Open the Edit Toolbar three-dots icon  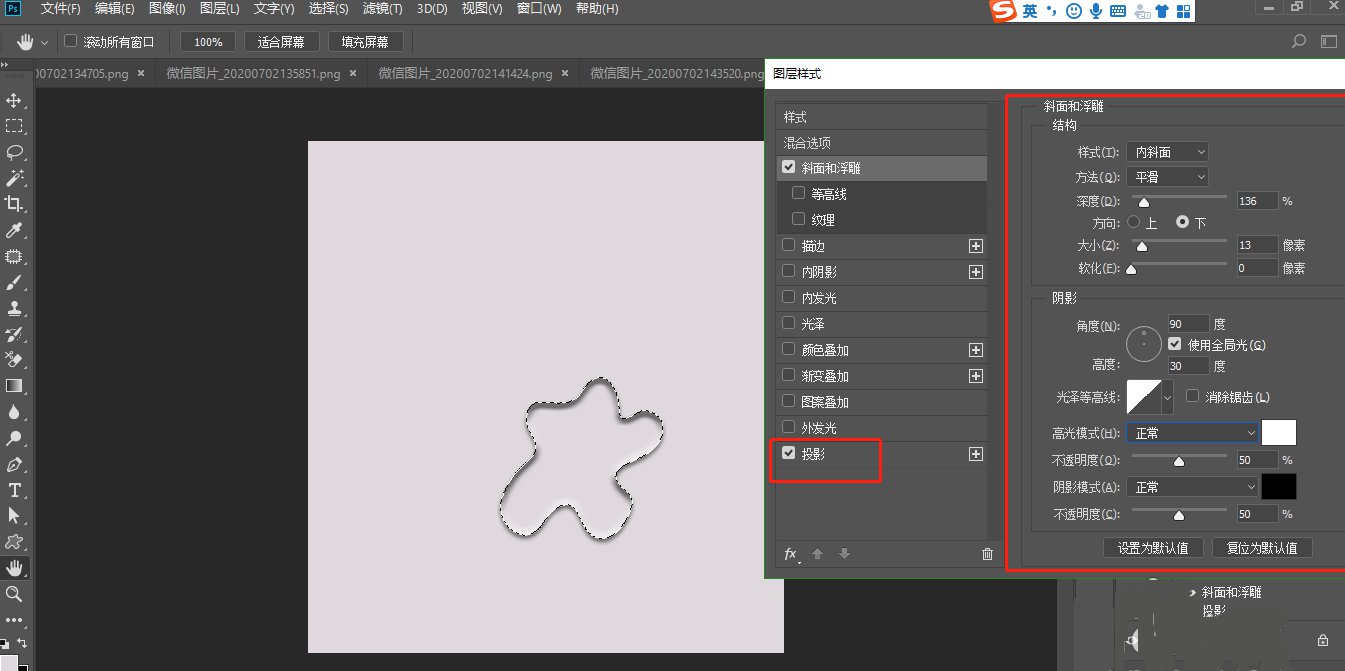[15, 620]
